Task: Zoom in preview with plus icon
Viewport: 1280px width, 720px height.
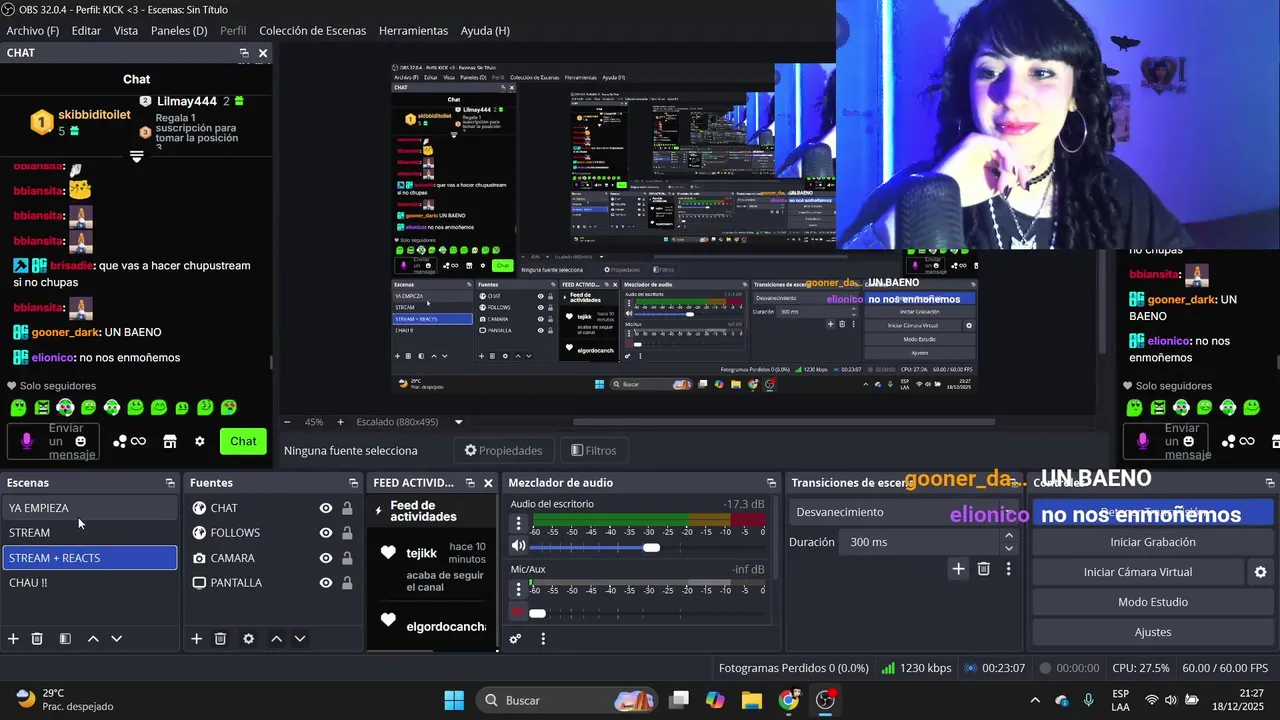Action: tap(340, 422)
